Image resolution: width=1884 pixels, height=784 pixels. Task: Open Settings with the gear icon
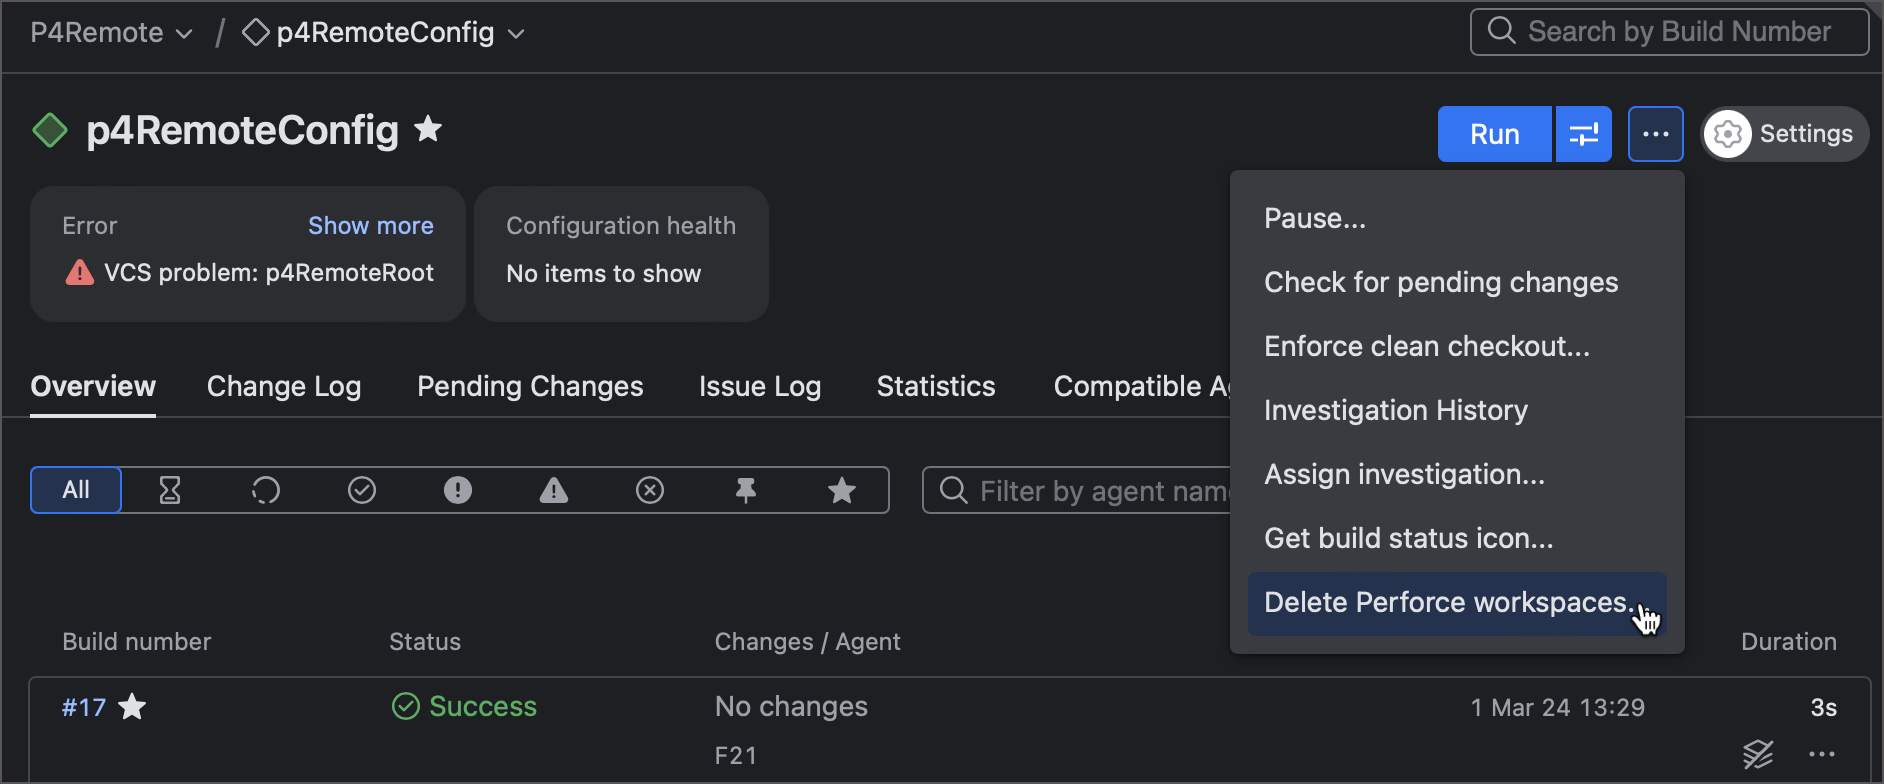tap(1784, 133)
